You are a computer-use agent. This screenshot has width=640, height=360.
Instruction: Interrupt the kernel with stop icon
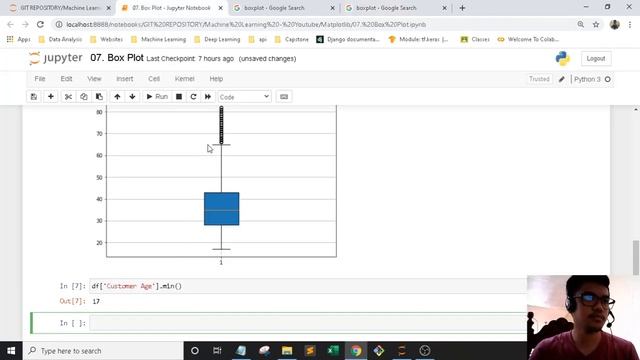[x=179, y=97]
